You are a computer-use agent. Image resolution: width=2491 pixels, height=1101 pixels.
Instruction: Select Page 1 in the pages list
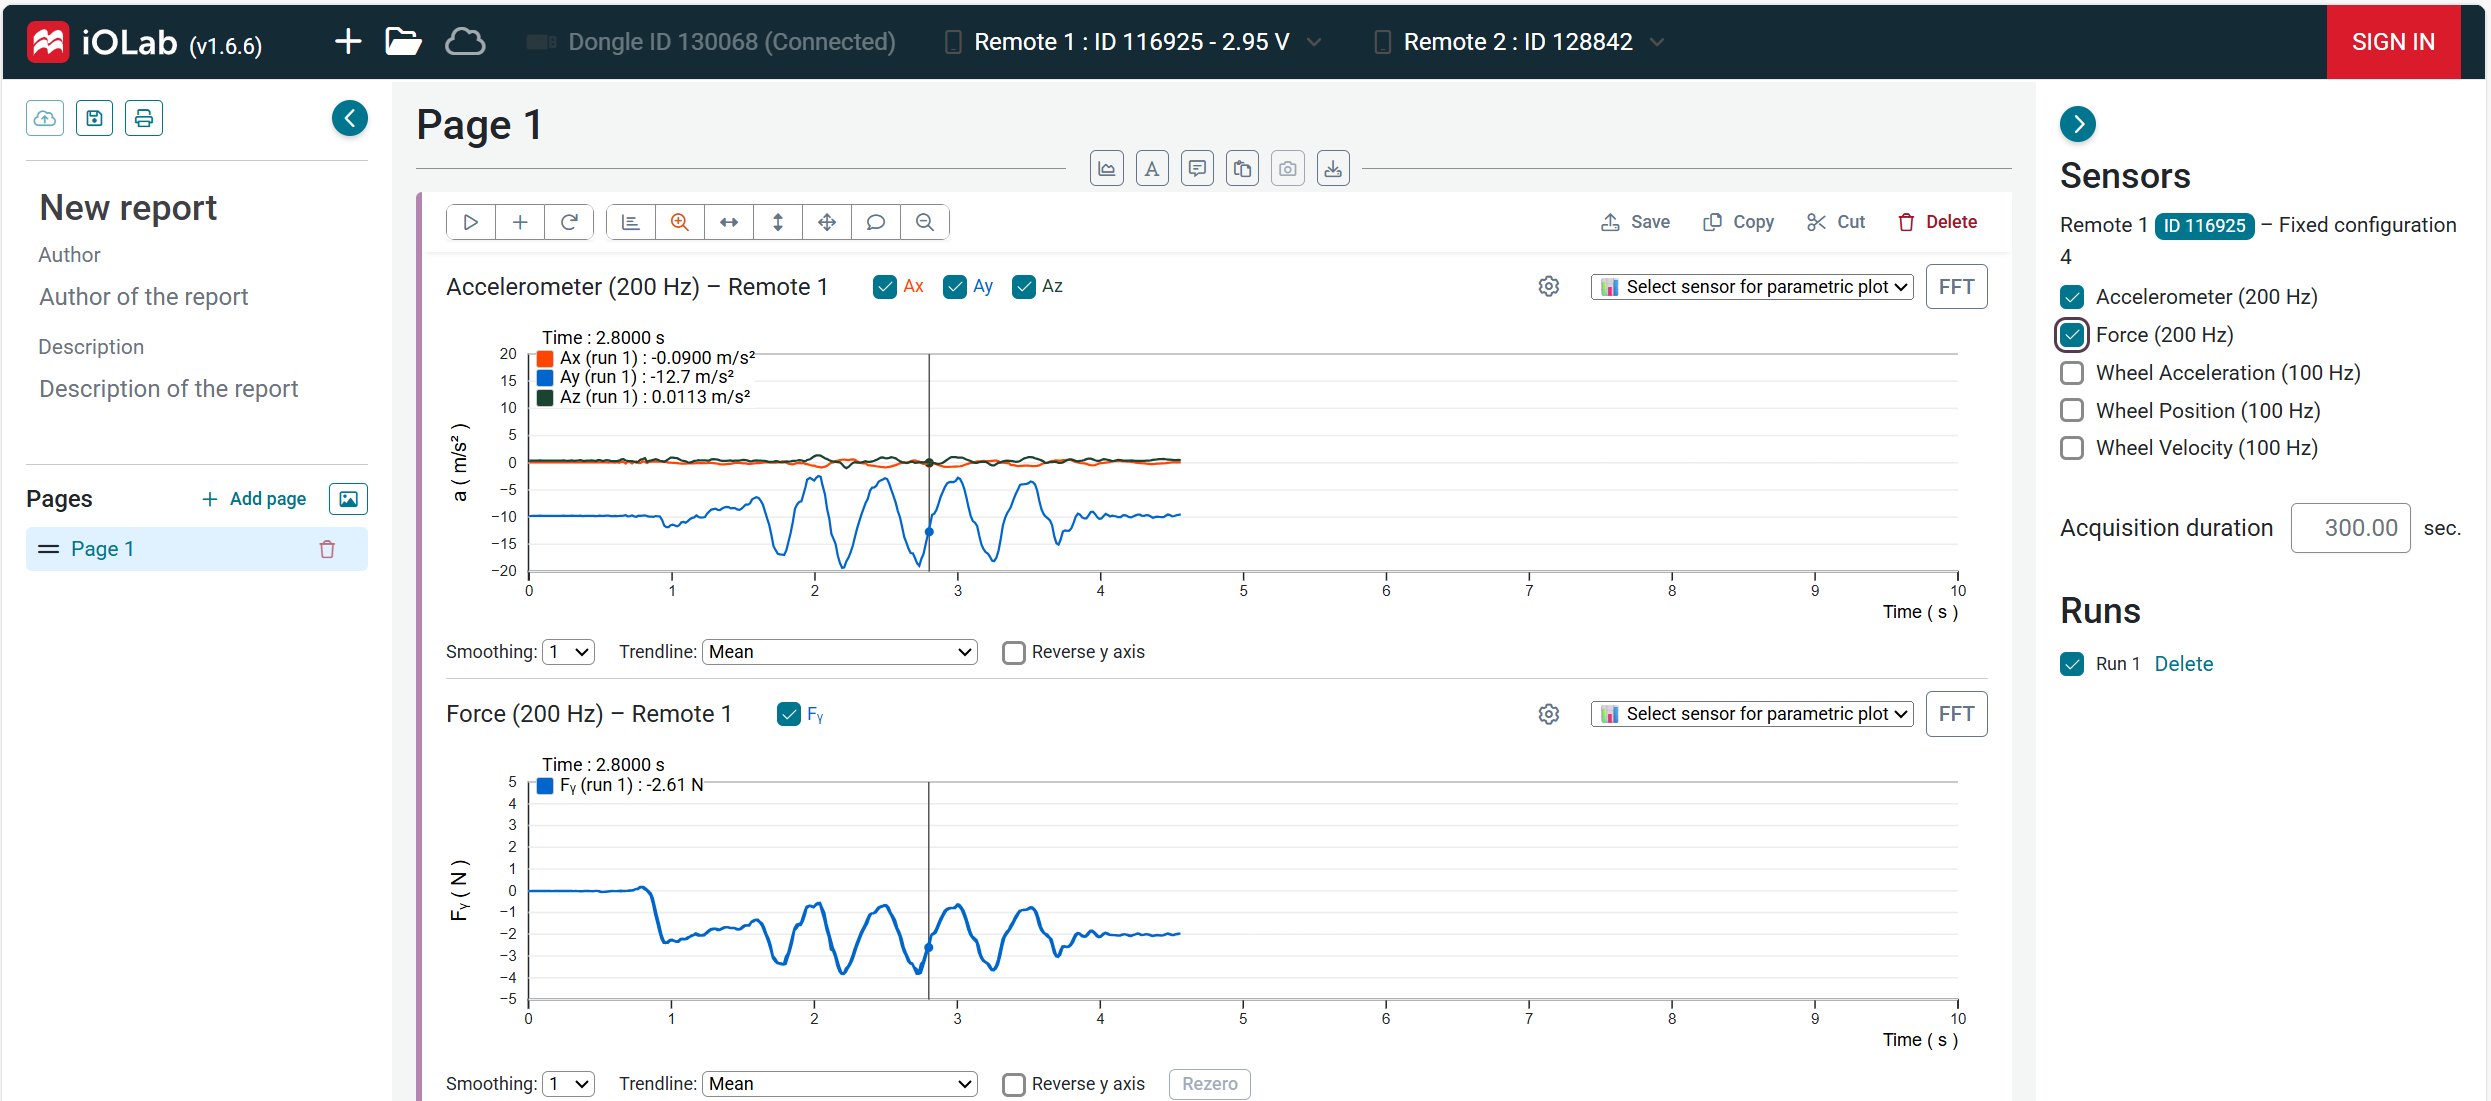tap(103, 549)
